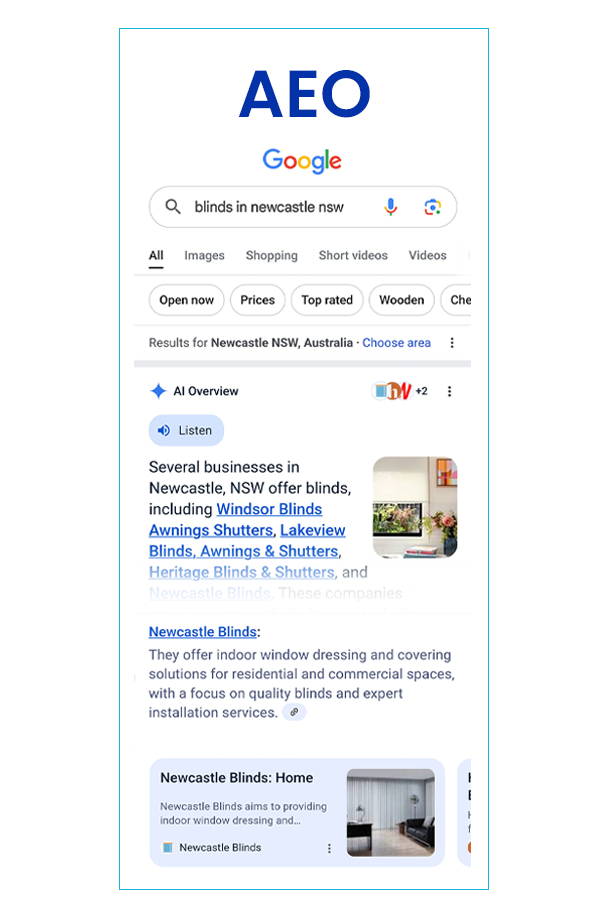Open the Newcastle Blinds: Home card thumbnail
608x920 pixels.
tap(391, 813)
